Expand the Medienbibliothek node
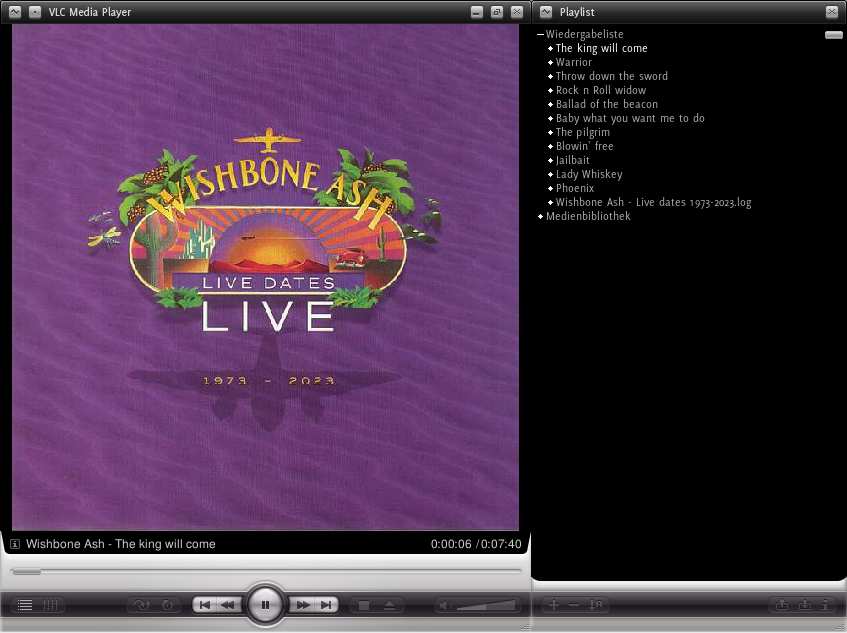The height and width of the screenshot is (633, 847). click(540, 216)
